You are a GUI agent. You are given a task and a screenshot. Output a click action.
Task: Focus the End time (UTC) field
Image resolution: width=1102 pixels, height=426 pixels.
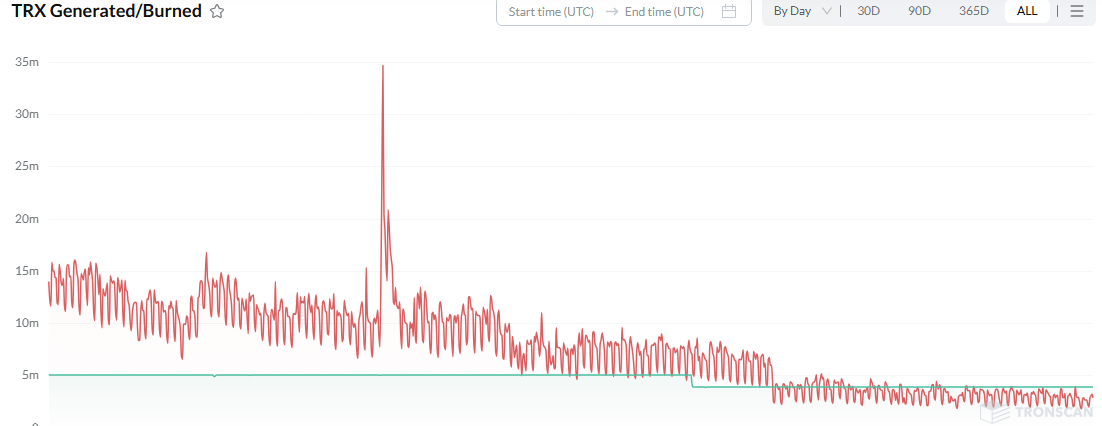pyautogui.click(x=664, y=11)
